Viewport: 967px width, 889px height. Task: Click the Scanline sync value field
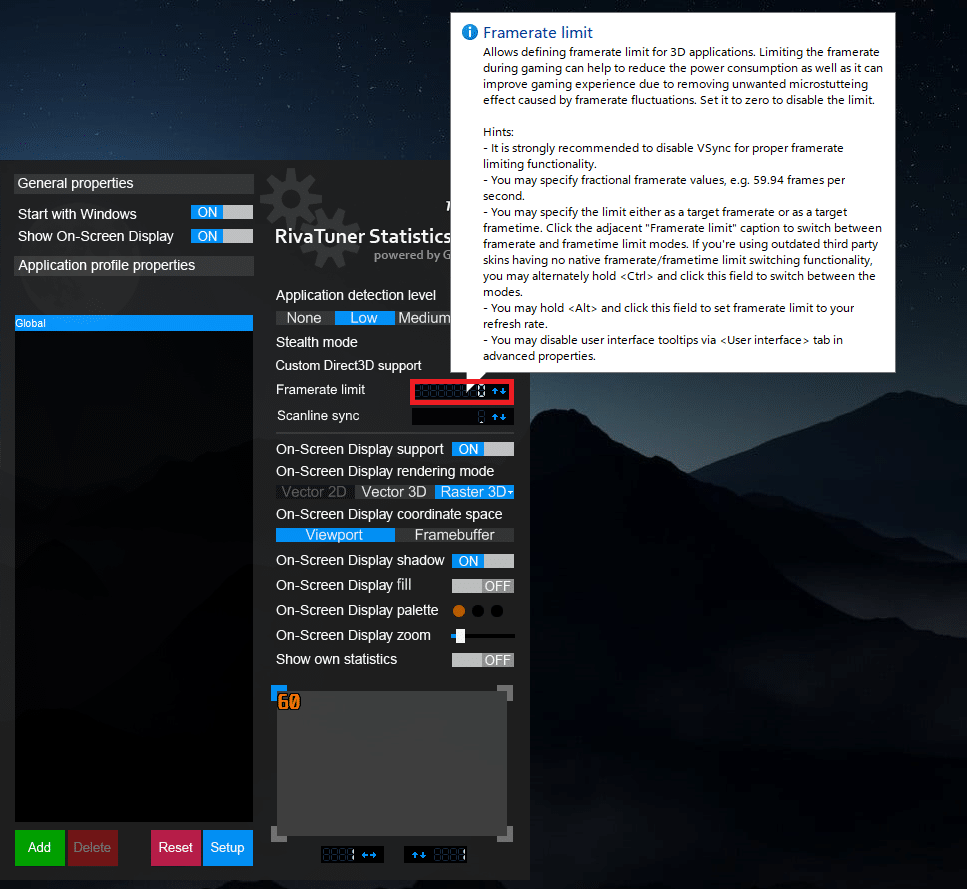pyautogui.click(x=450, y=417)
